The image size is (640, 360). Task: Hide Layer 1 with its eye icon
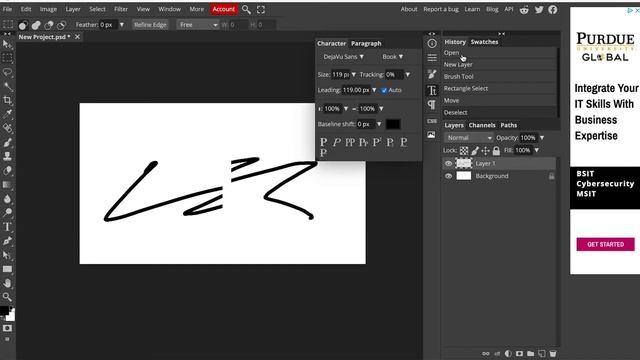pos(448,164)
